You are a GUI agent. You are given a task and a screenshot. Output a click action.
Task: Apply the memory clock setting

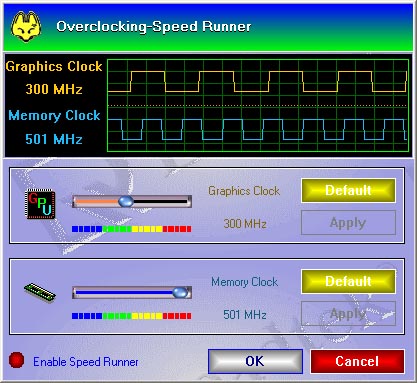point(348,314)
